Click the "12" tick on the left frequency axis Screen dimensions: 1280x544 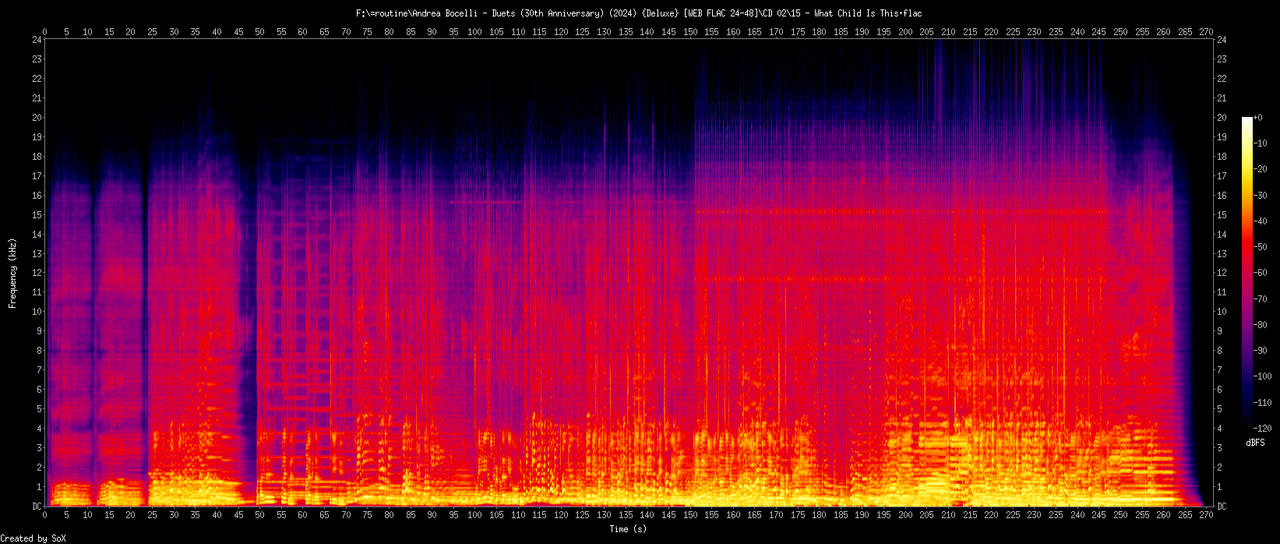click(36, 273)
